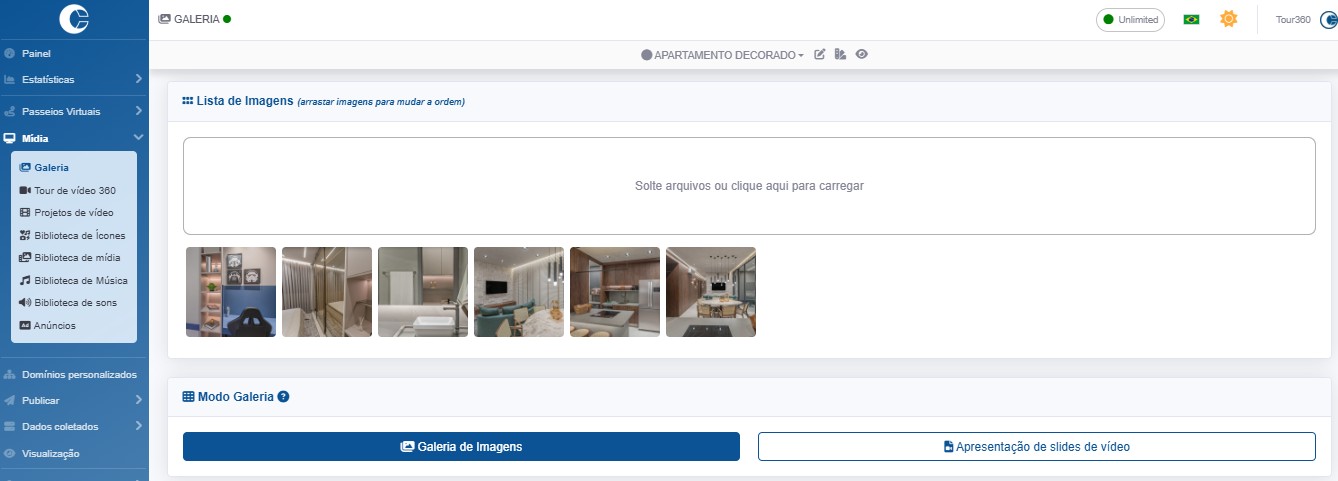
Task: Expand the Passeios Virtuais sidebar section
Action: tap(73, 111)
